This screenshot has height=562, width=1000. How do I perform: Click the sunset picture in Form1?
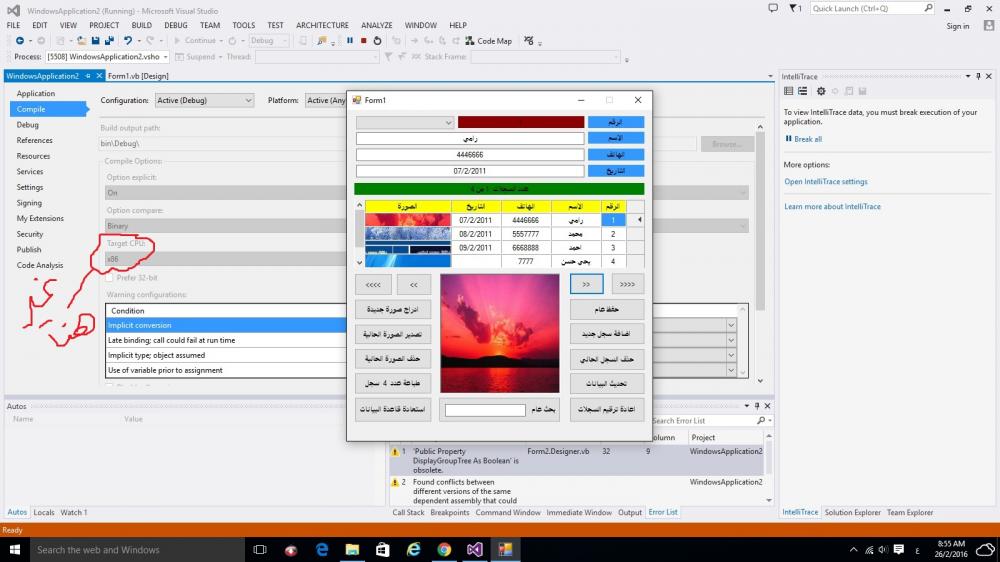(x=499, y=334)
